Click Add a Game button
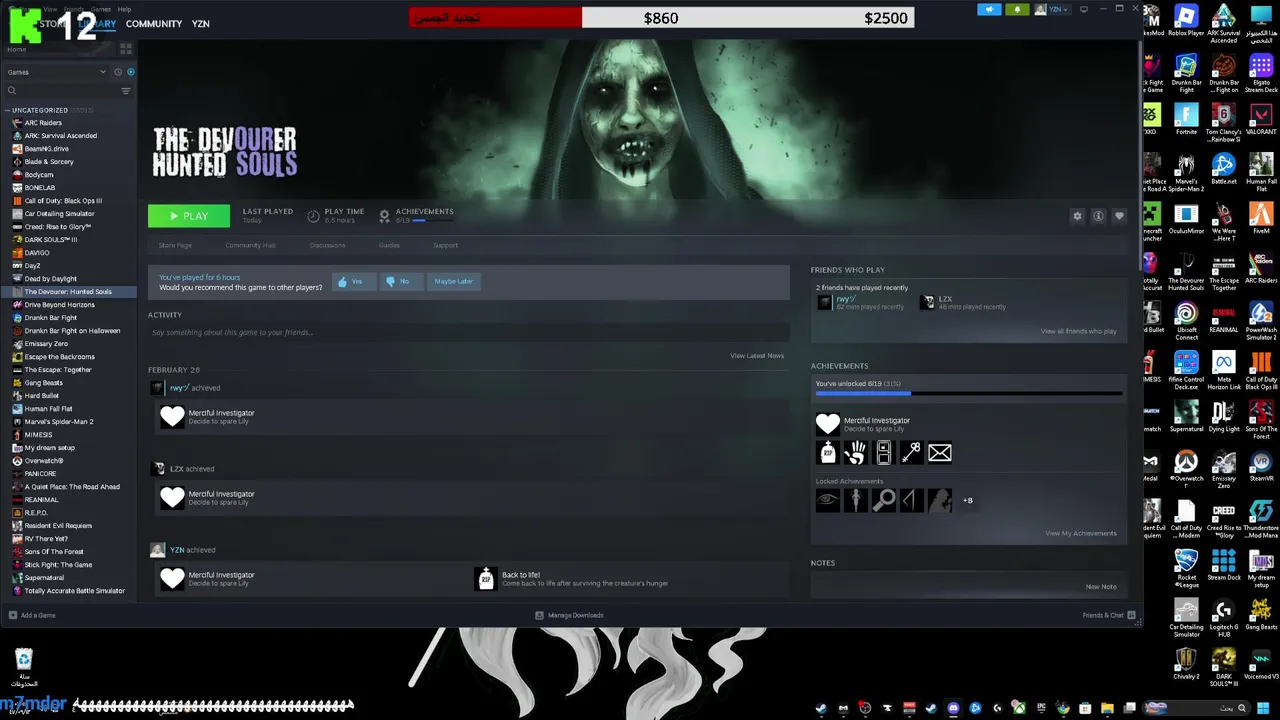 pyautogui.click(x=32, y=616)
